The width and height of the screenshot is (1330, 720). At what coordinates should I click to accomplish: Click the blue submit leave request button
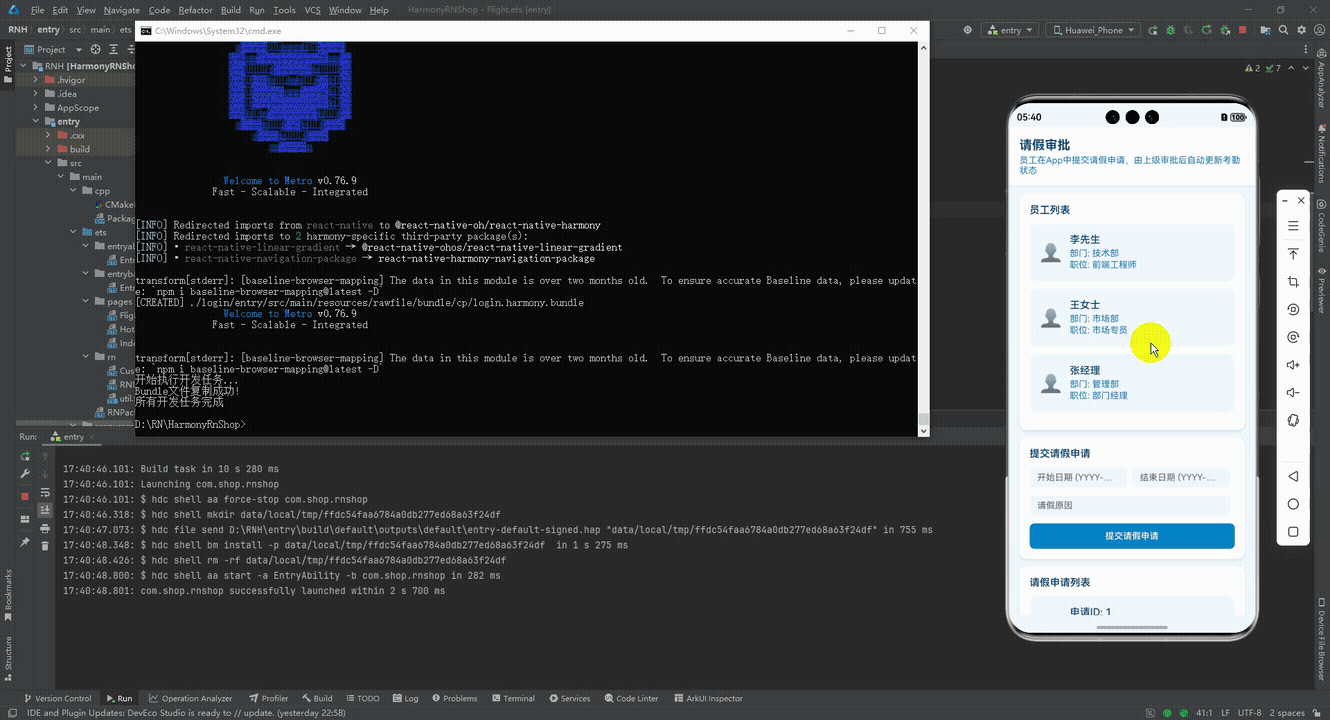tap(1132, 536)
